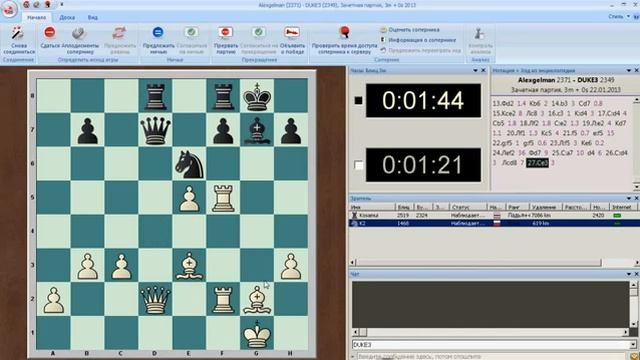Viewport: 640px width, 360px height.
Task: Click the emoticon icon beside chat input
Action: pyautogui.click(x=634, y=356)
